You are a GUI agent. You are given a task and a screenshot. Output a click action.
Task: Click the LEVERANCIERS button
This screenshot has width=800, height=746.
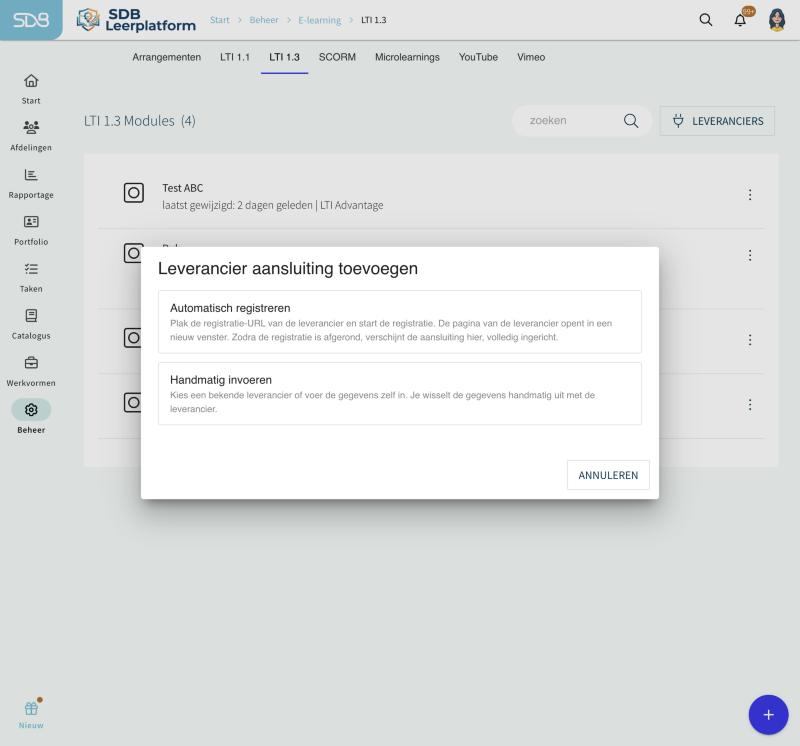pyautogui.click(x=717, y=121)
